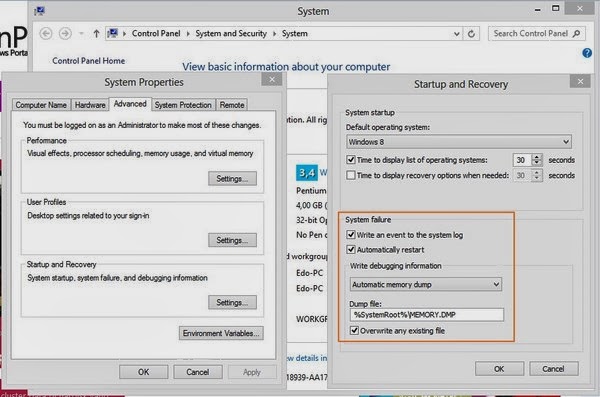The width and height of the screenshot is (600, 397).
Task: Expand chevron after System and Security breadcrumb
Action: (x=274, y=34)
